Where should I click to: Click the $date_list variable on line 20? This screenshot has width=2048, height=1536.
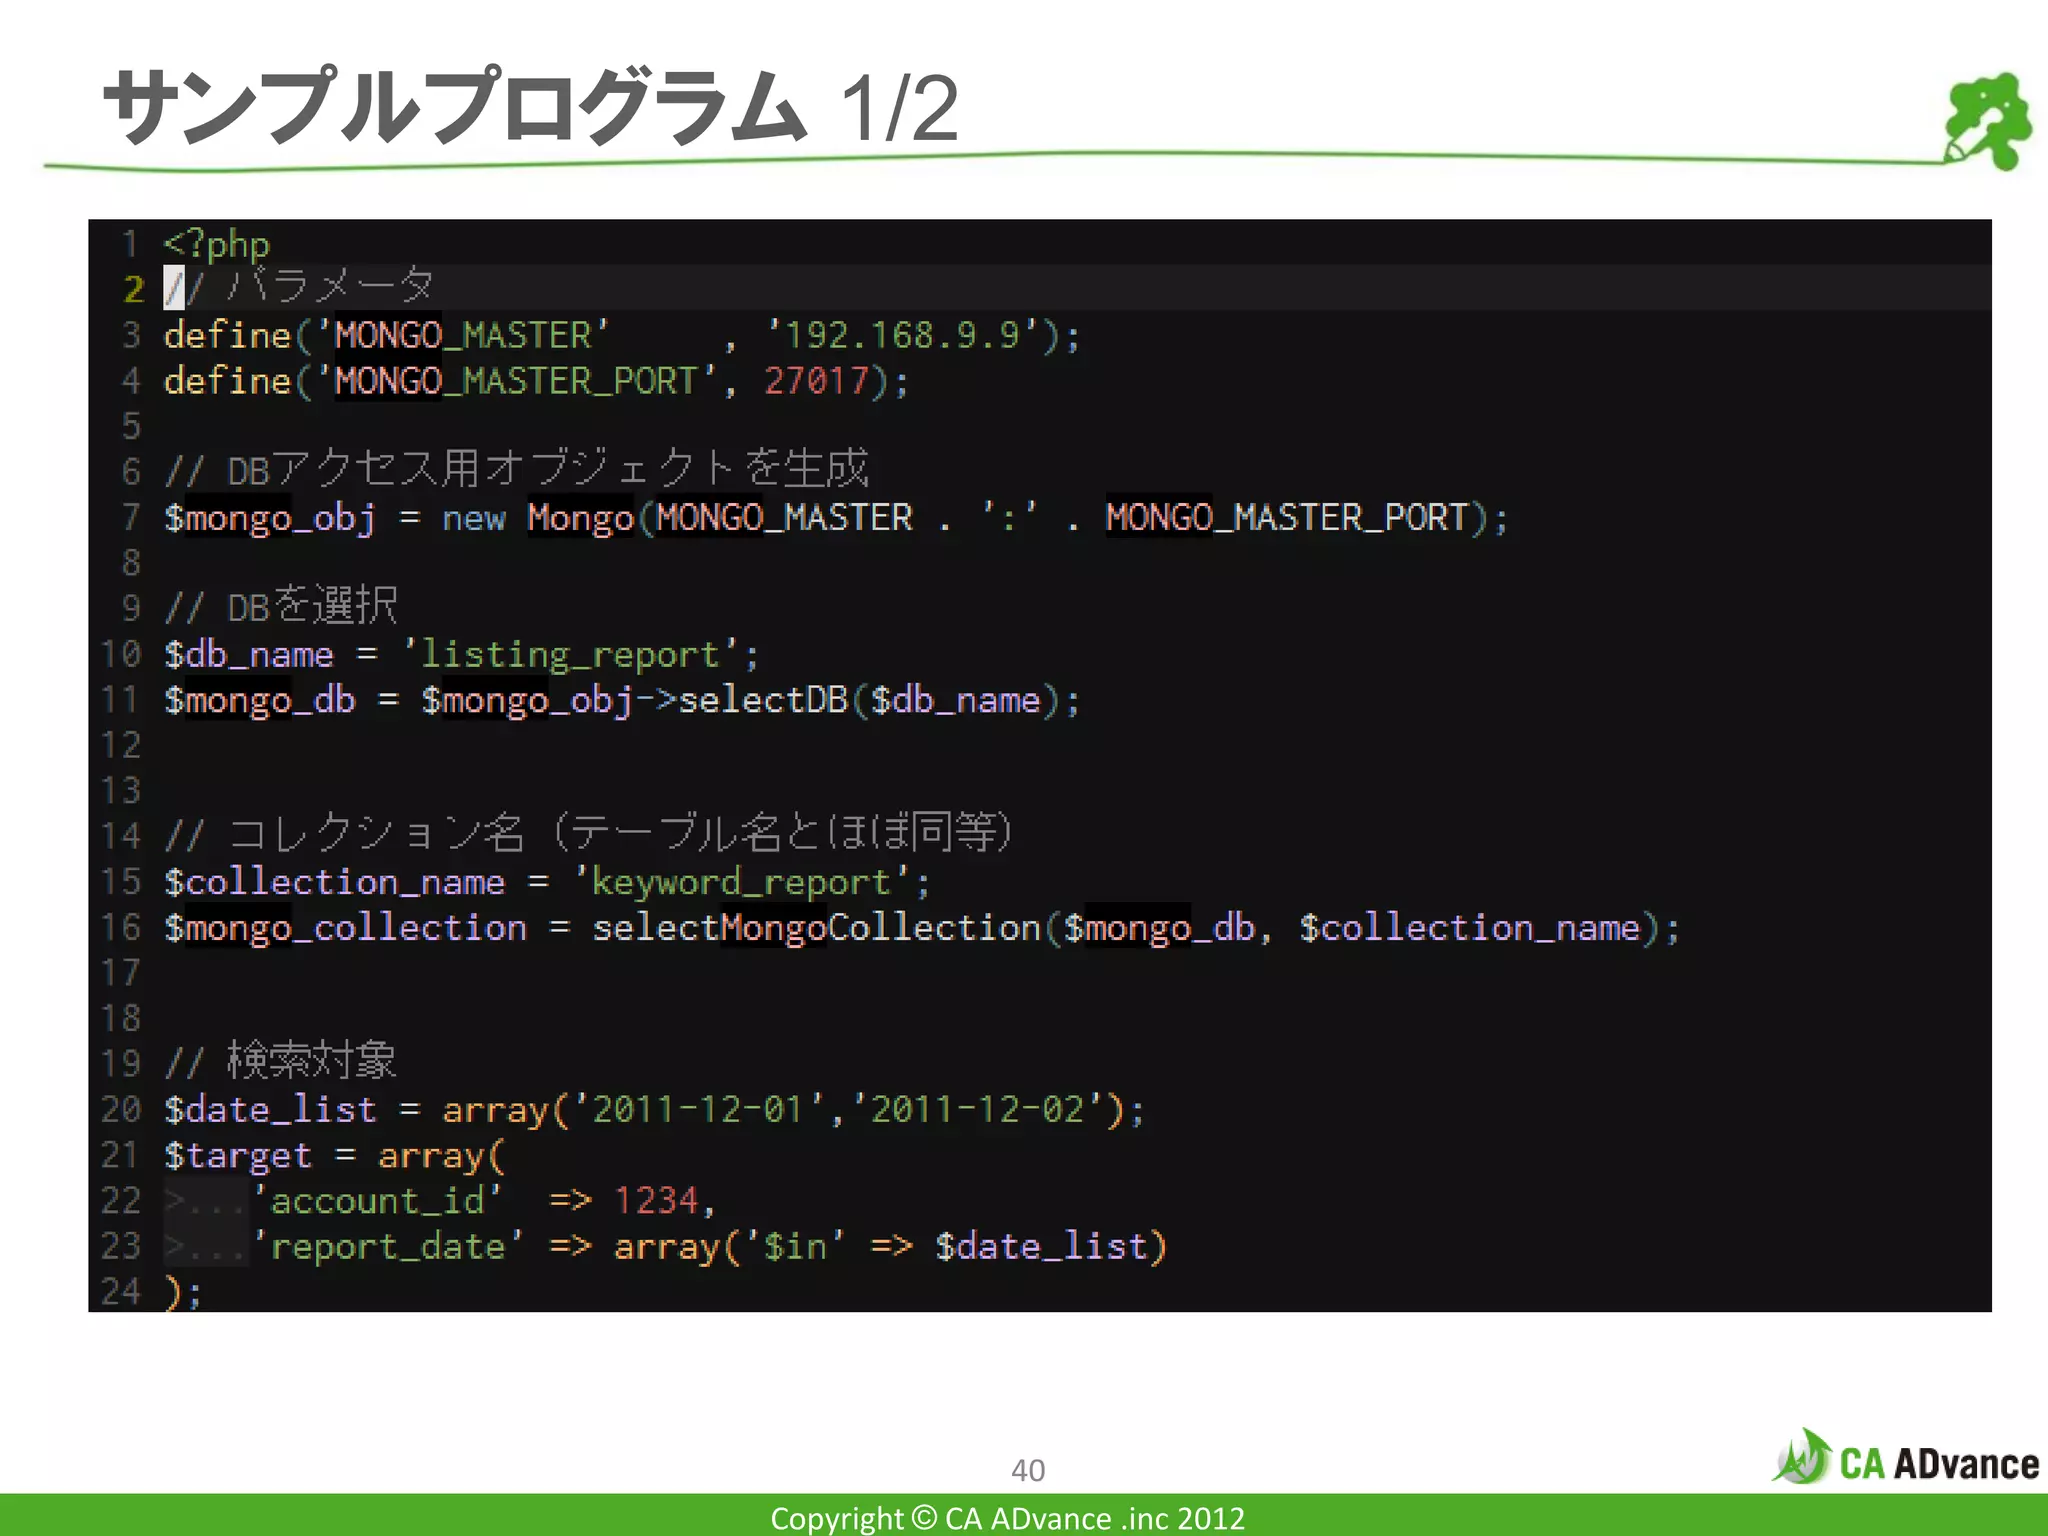pyautogui.click(x=270, y=1110)
